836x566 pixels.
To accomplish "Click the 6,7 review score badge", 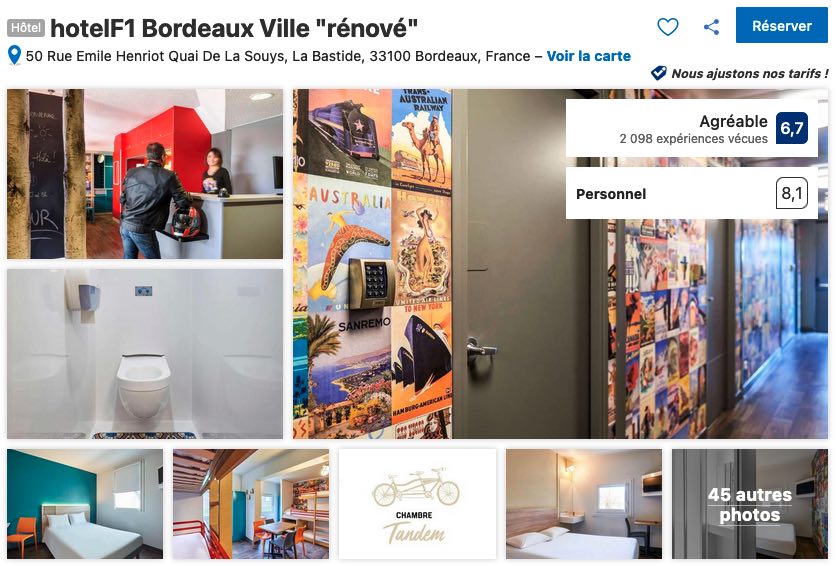I will tap(792, 128).
